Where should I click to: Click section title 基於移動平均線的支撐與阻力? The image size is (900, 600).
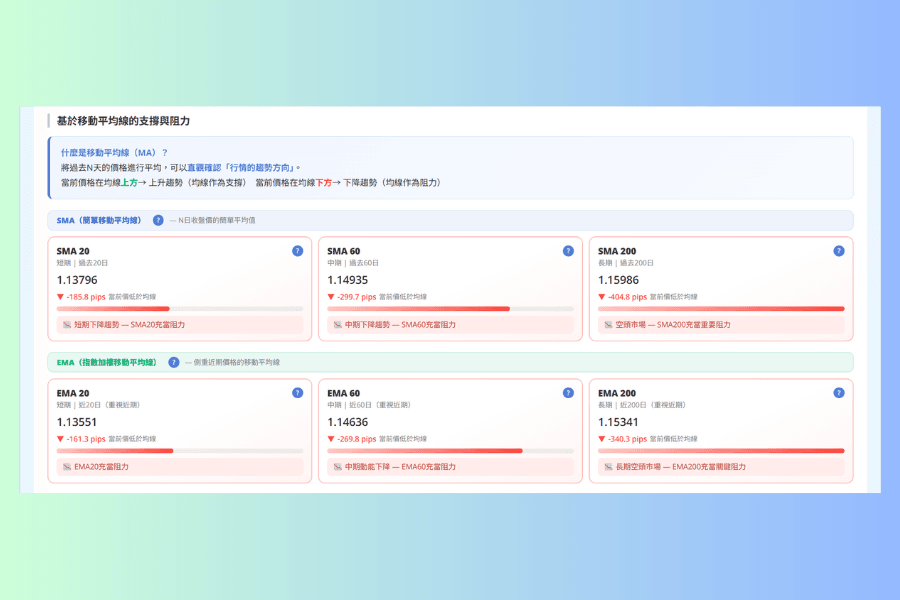(x=123, y=121)
